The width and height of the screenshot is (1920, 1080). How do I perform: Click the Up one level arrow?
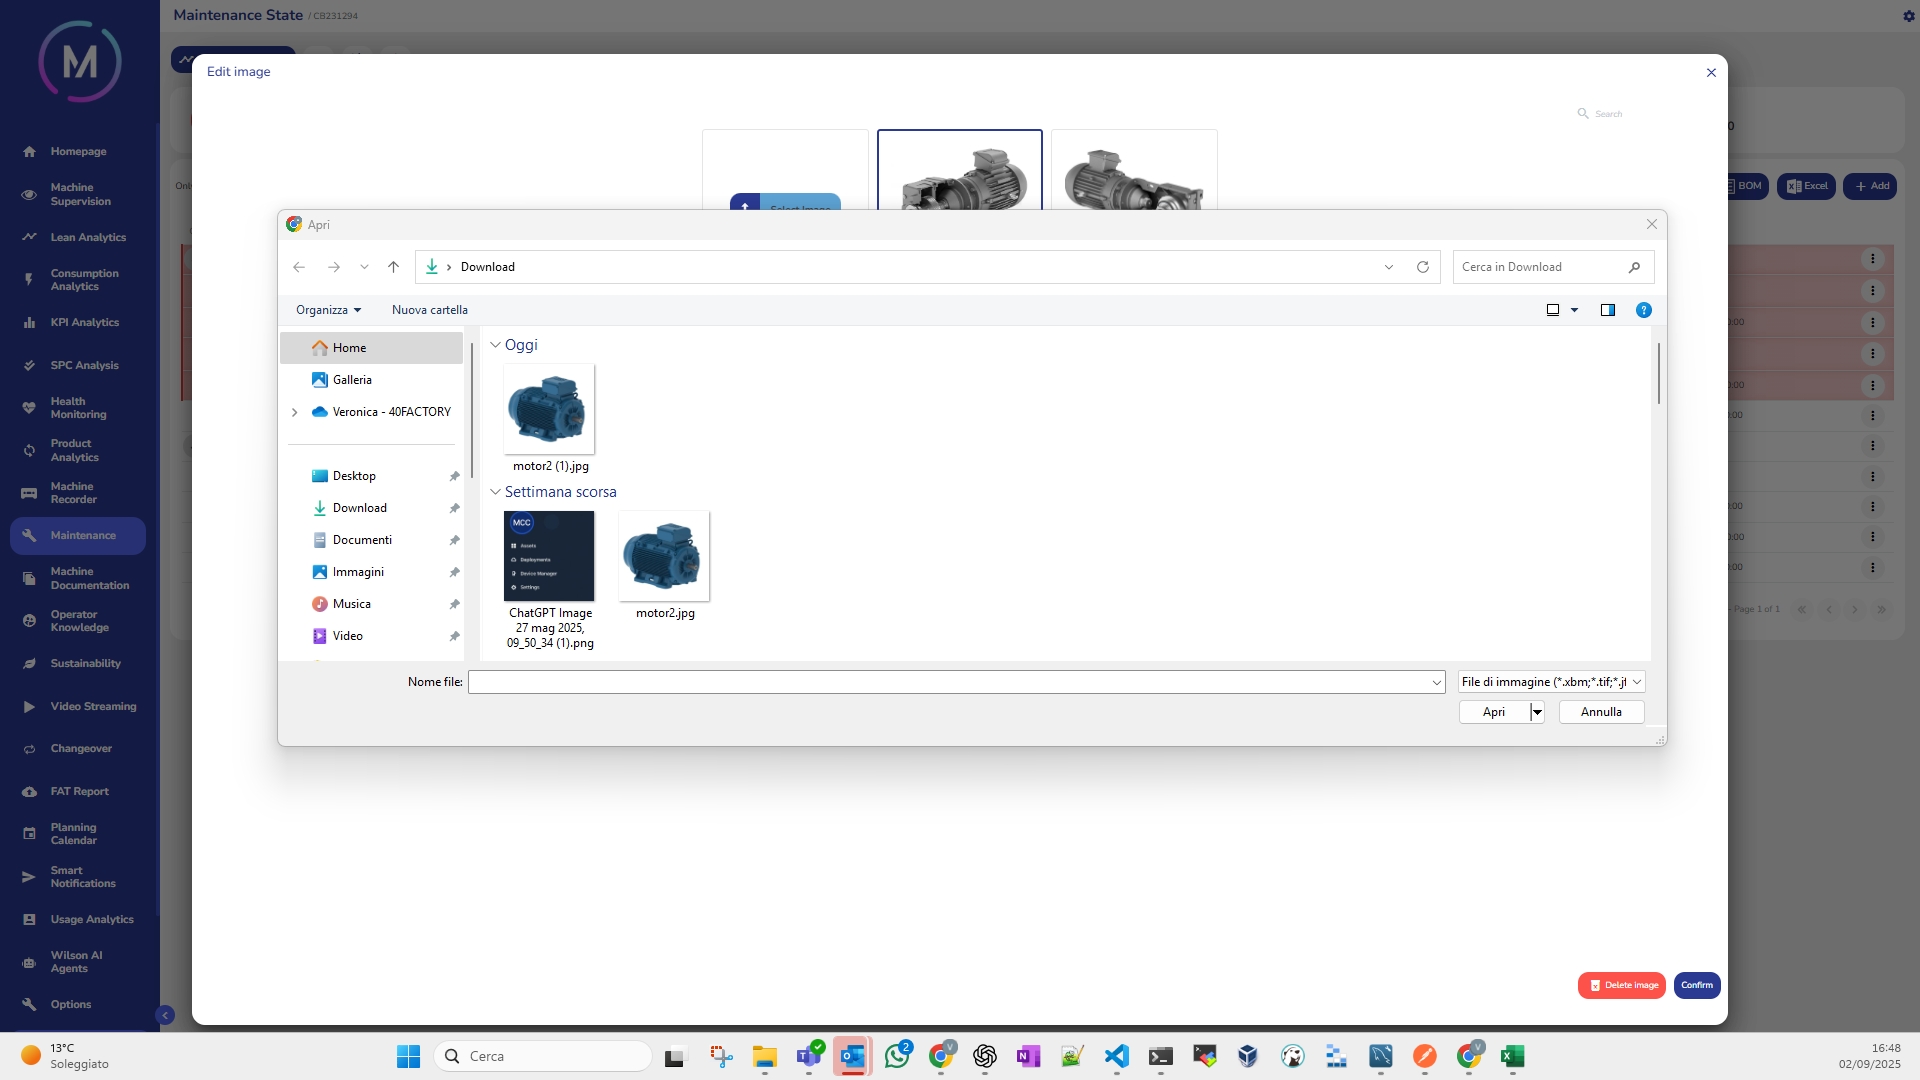point(393,267)
